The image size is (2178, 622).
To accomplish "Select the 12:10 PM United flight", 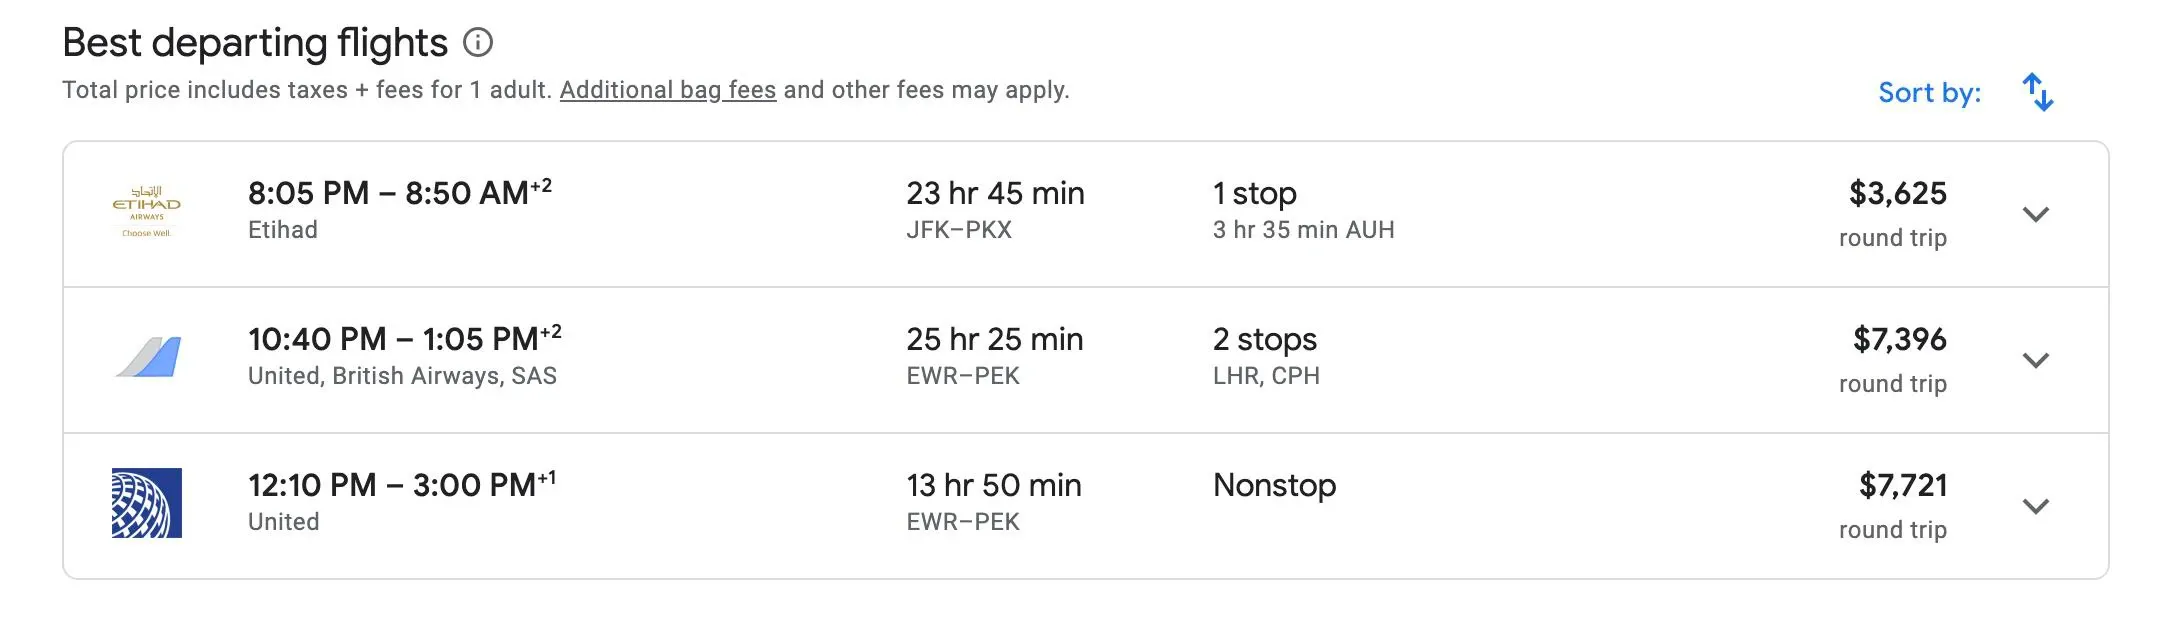I will [x=401, y=485].
